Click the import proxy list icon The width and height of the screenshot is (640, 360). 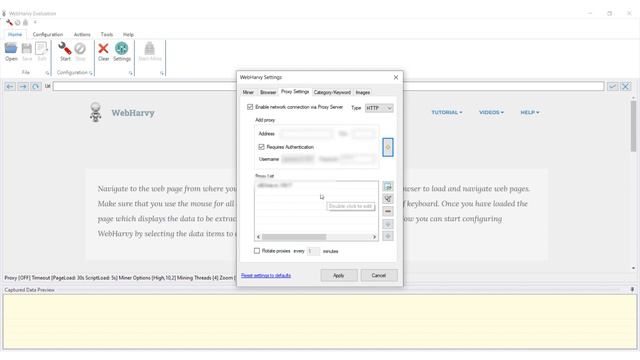[x=388, y=187]
